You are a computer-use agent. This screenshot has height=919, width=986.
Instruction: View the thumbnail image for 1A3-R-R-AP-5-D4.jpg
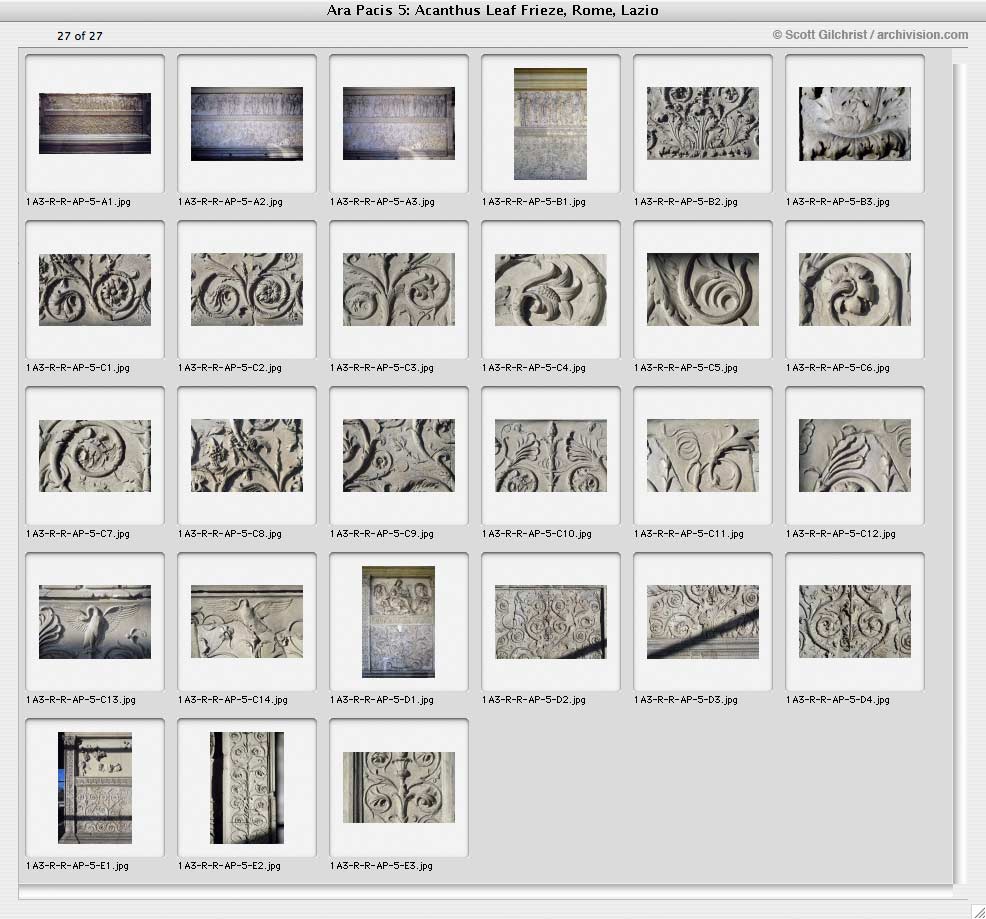coord(855,621)
